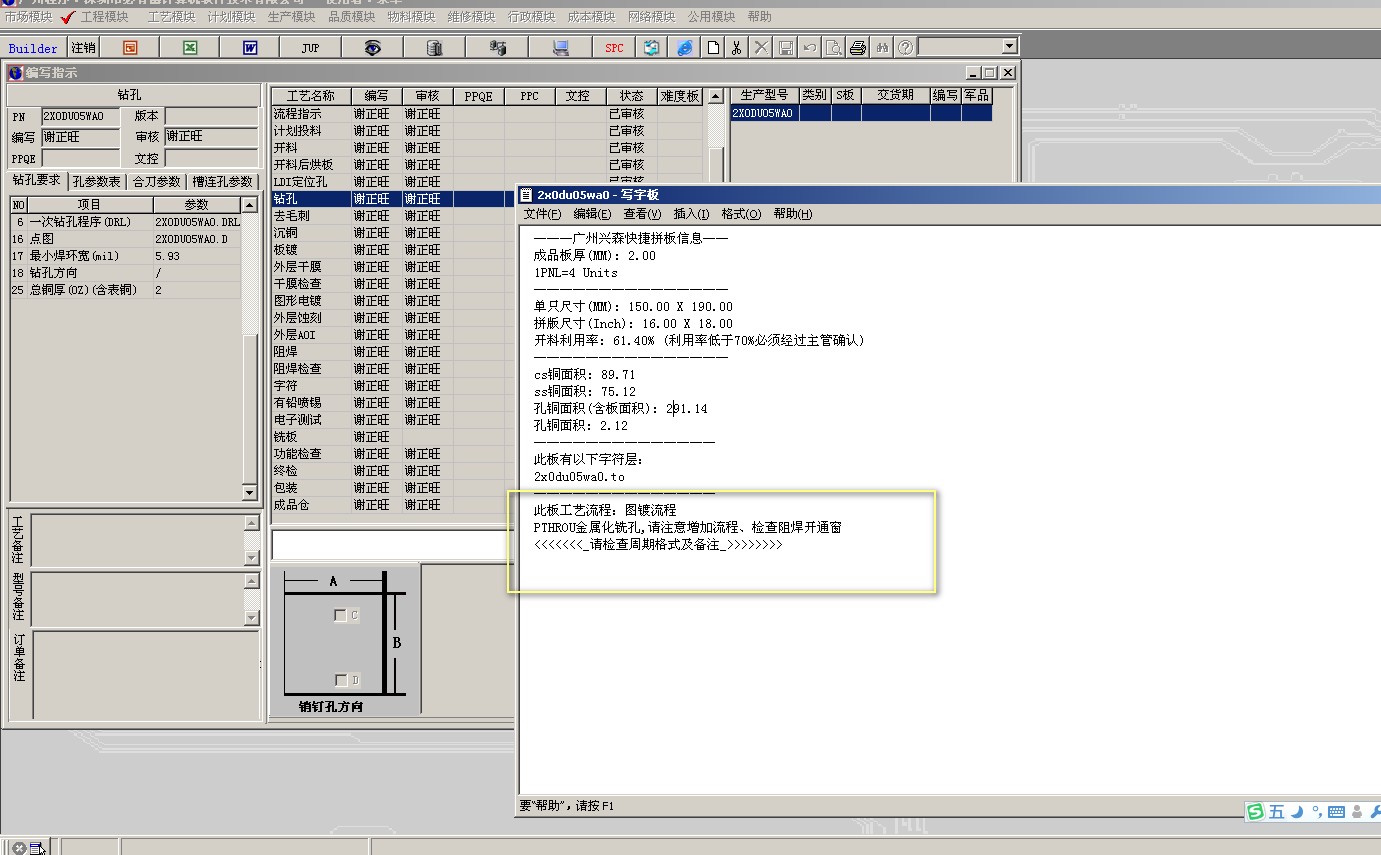Click the PN input field
Image resolution: width=1381 pixels, height=855 pixels.
(80, 116)
